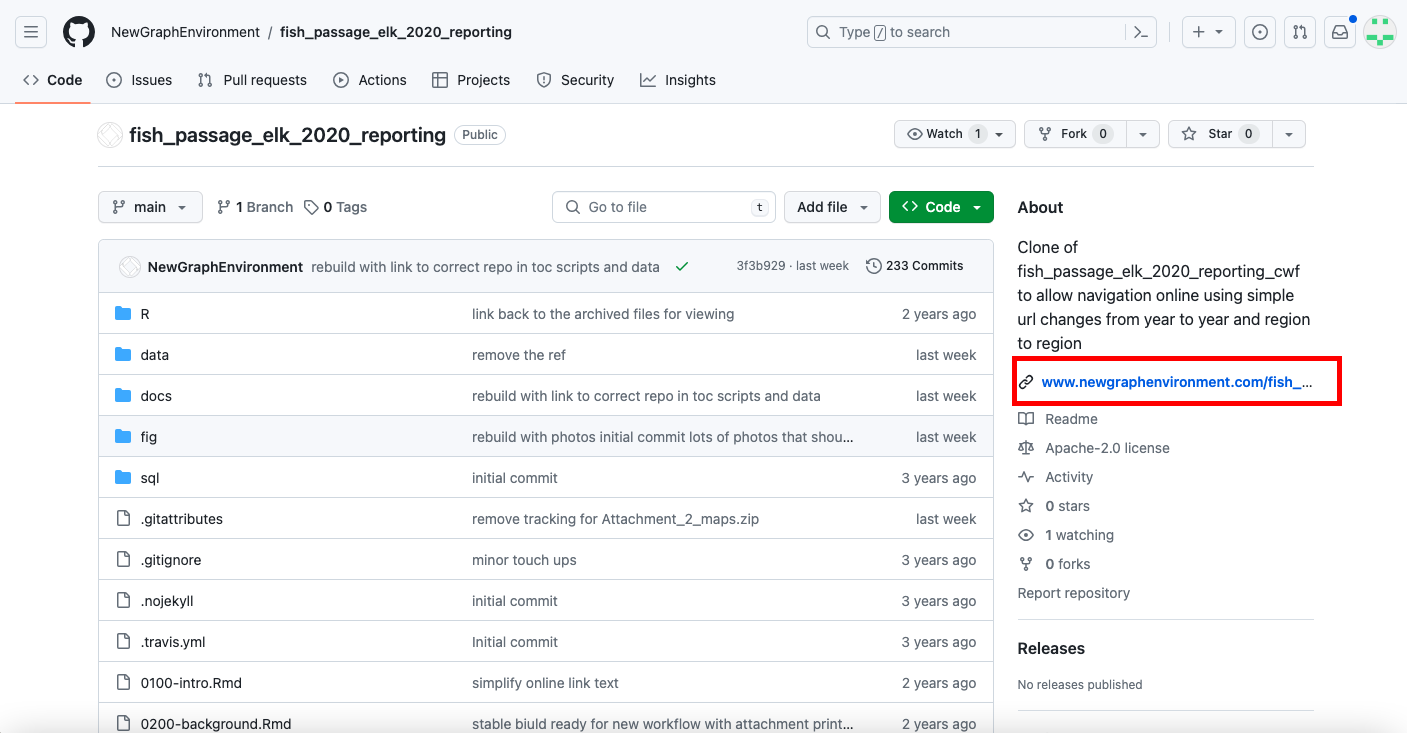Star this repository
1407x733 pixels.
1220,134
